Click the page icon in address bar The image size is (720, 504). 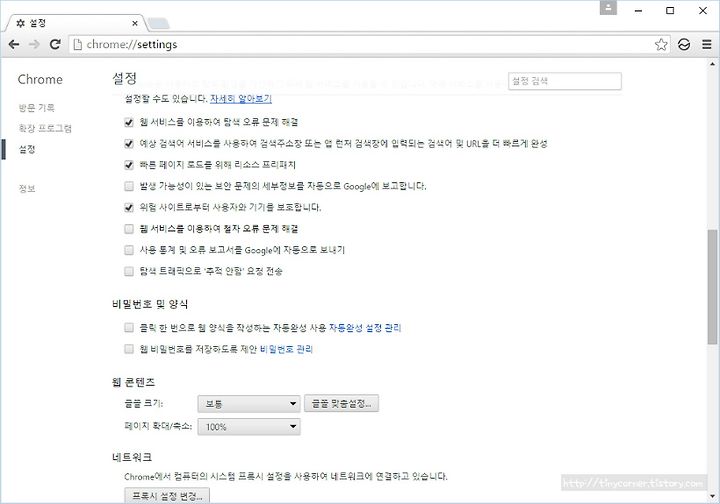click(78, 45)
